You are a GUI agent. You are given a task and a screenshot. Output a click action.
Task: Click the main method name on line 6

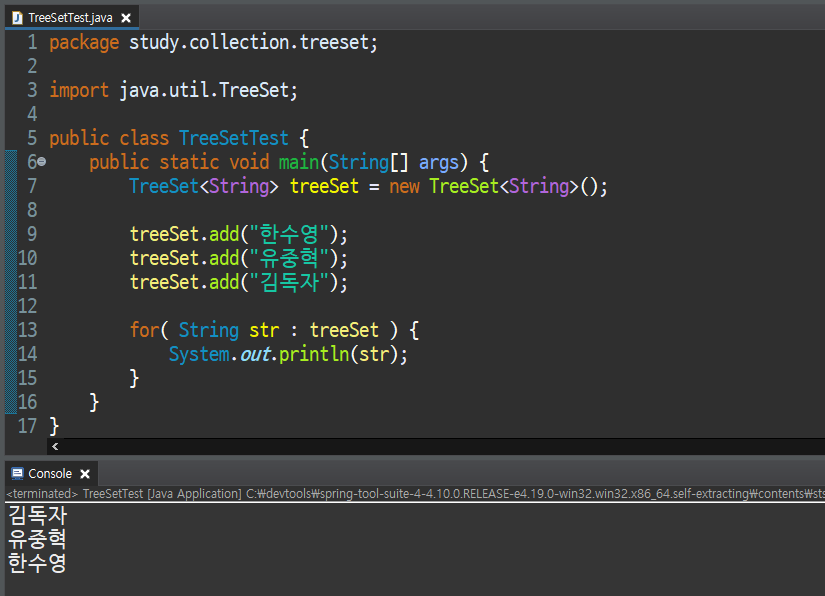click(299, 162)
